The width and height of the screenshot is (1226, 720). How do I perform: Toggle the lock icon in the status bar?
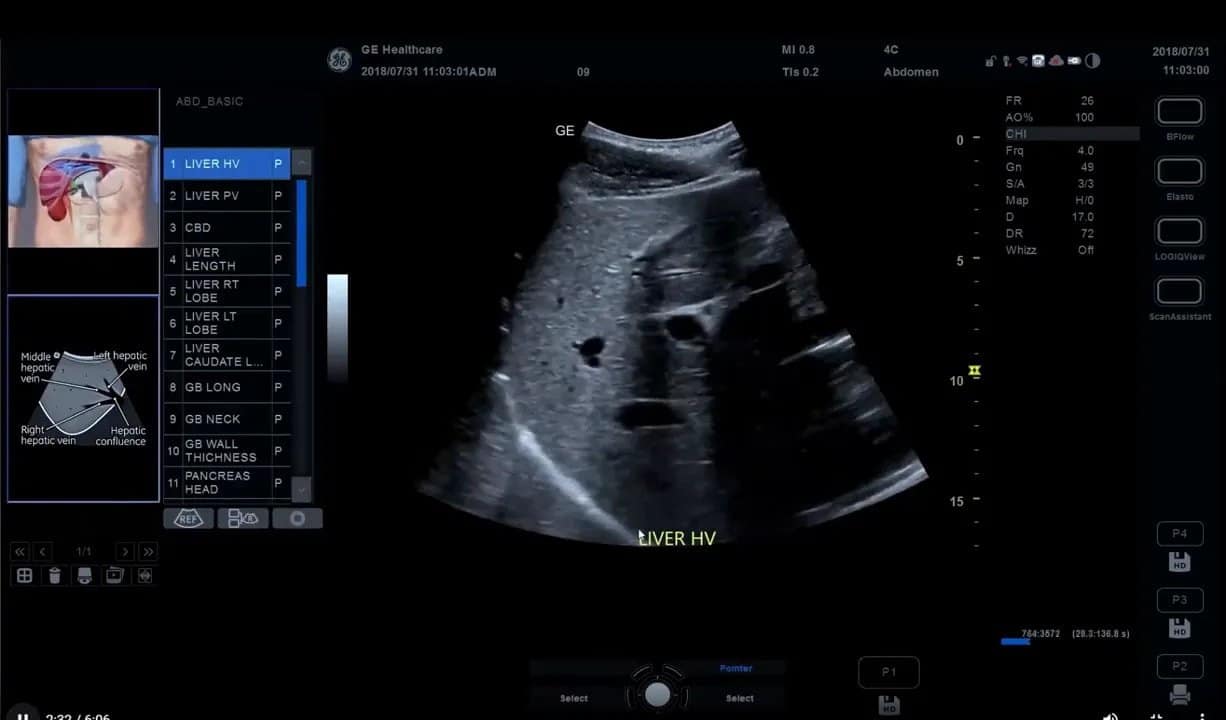pyautogui.click(x=991, y=60)
